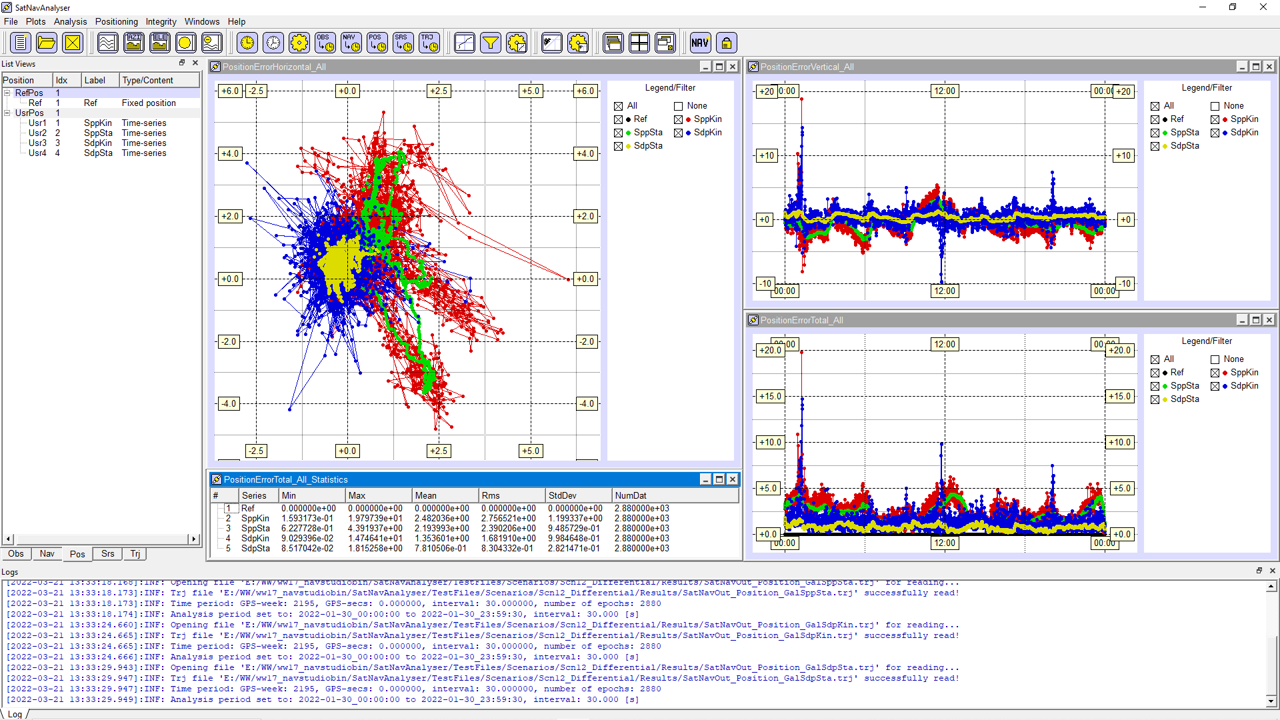Collapse the UsrPos tree node

[x=7, y=113]
